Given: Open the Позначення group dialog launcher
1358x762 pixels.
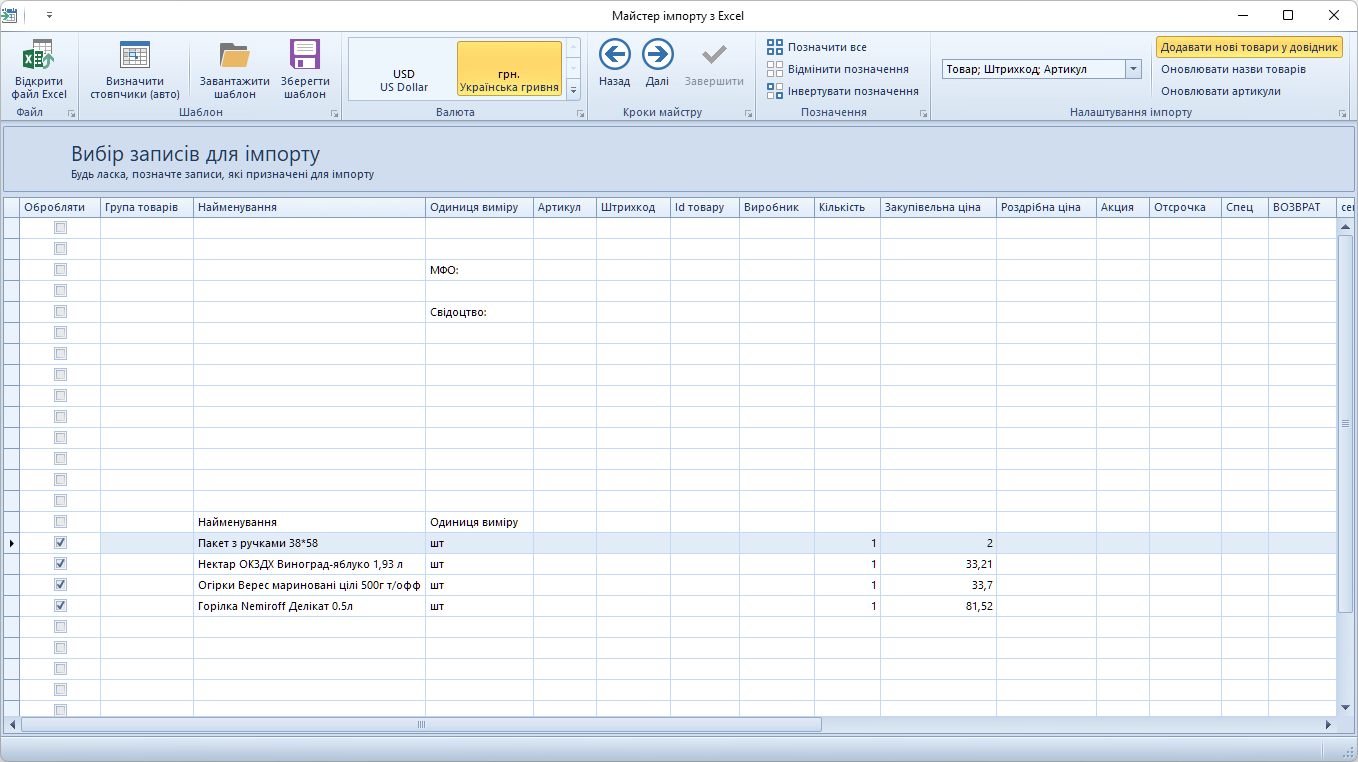Looking at the screenshot, I should 924,114.
